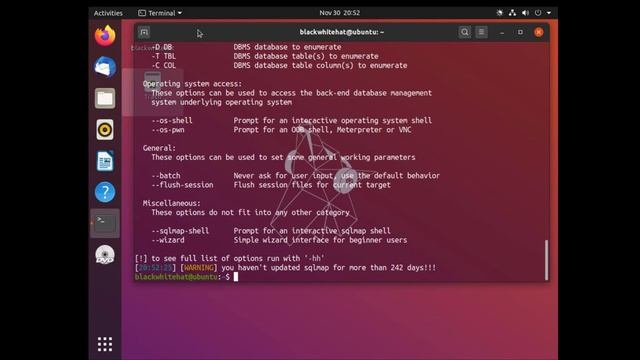This screenshot has width=640, height=360.
Task: Open the clock Nov 30 20:52
Action: pos(340,13)
